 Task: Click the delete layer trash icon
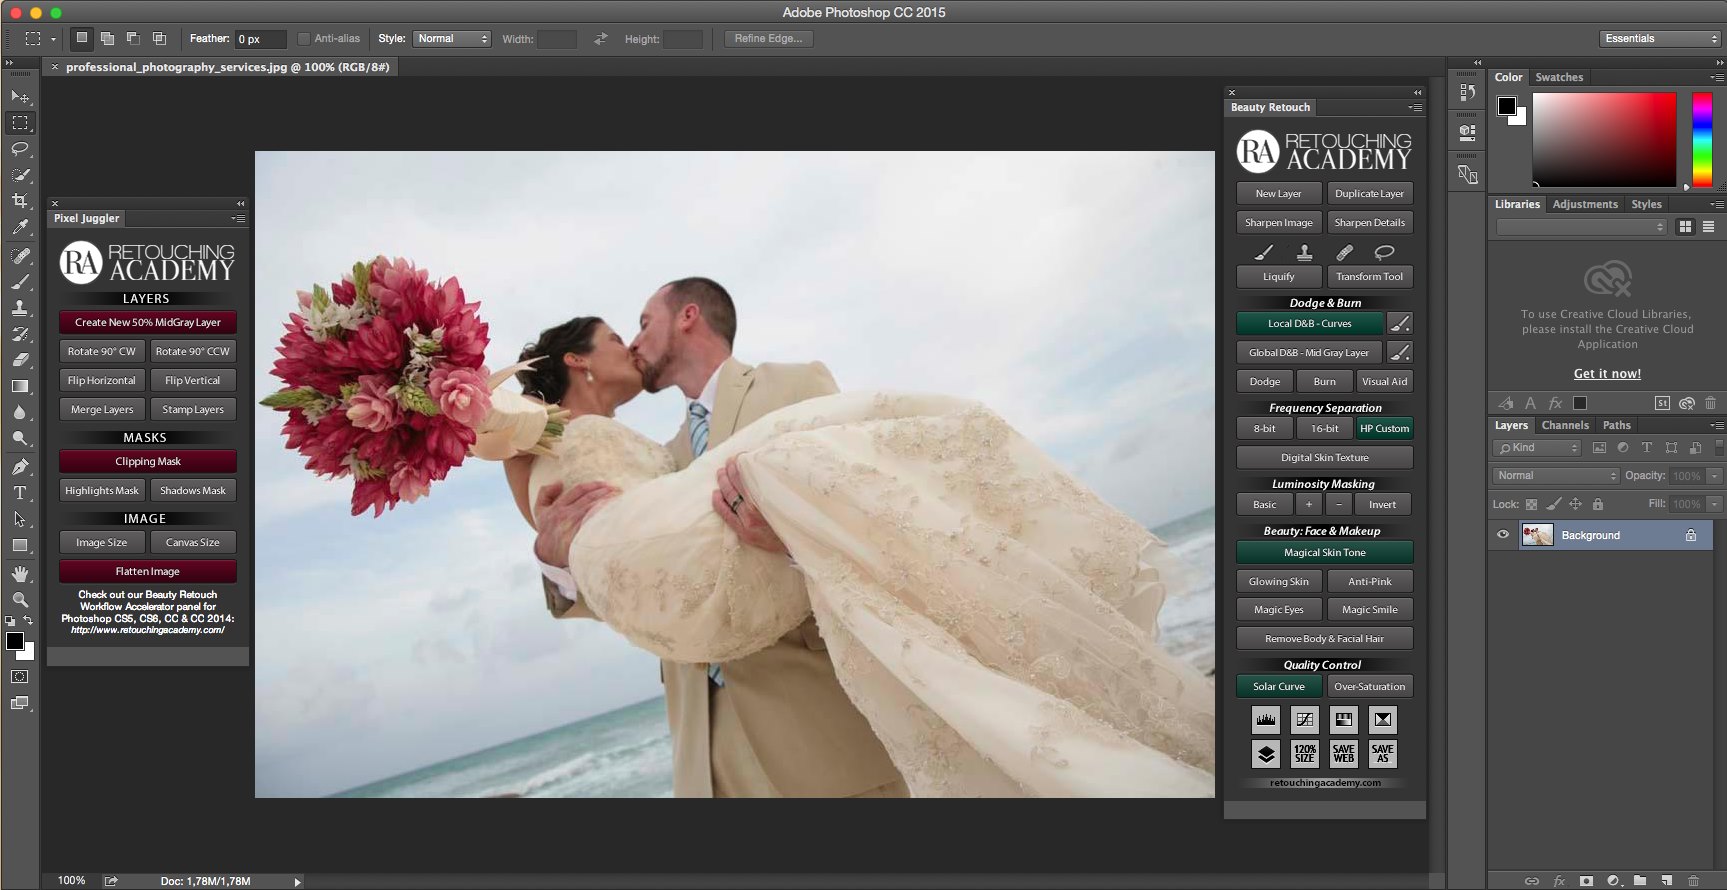click(x=1693, y=881)
